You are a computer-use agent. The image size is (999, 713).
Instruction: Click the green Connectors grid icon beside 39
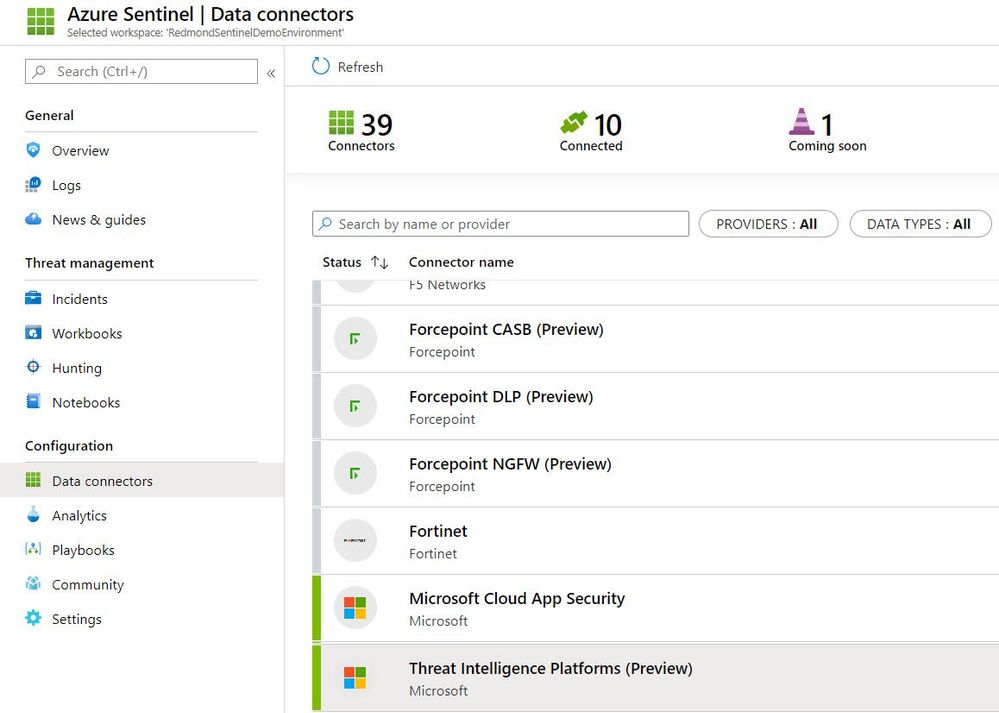point(341,122)
